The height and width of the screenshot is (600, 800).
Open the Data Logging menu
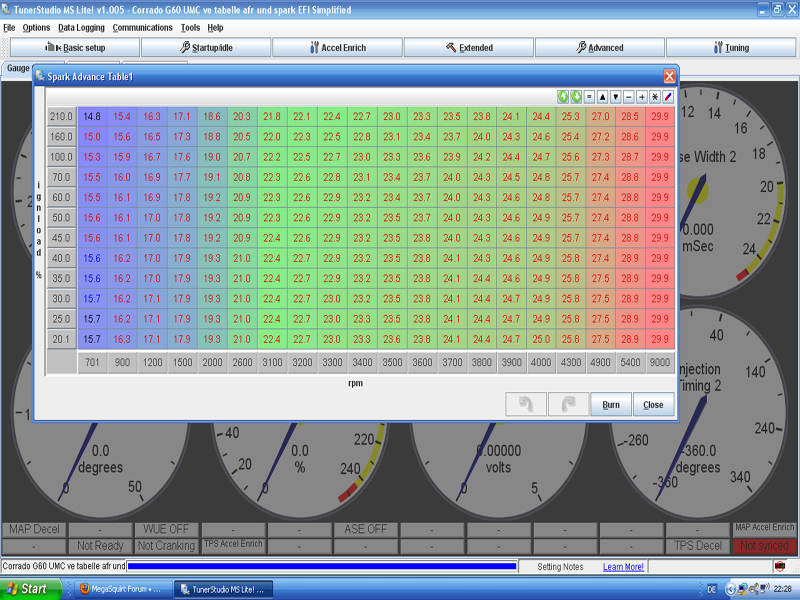tap(80, 28)
